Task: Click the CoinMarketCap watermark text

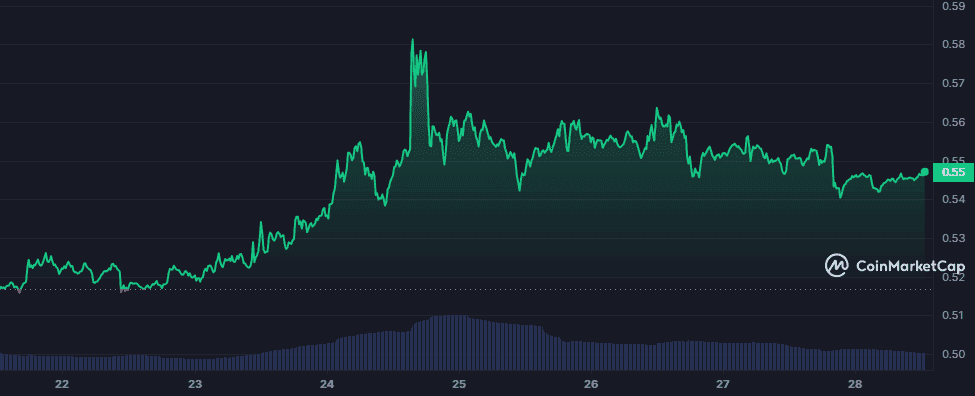Action: (x=910, y=266)
